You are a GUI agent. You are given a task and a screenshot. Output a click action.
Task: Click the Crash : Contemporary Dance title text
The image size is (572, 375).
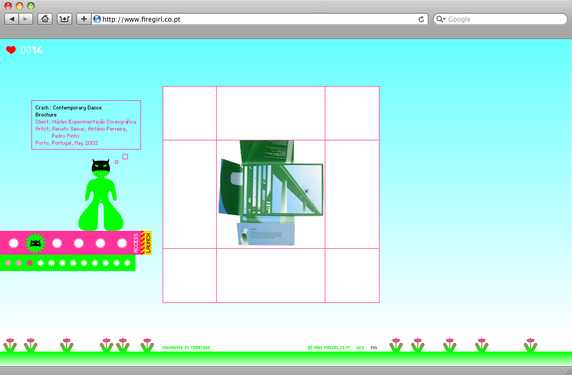click(x=69, y=108)
